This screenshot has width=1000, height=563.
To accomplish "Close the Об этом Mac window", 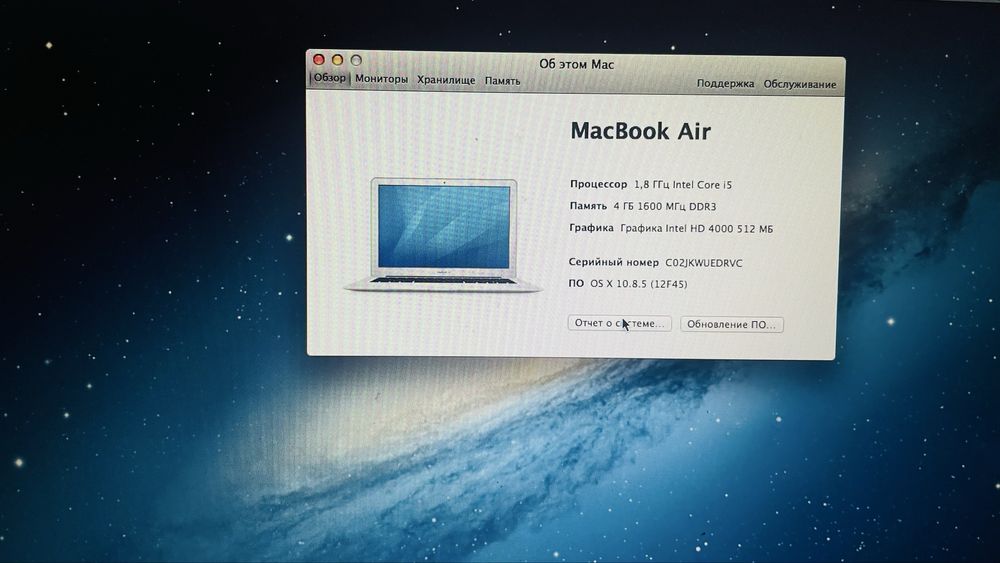I will click(x=318, y=59).
